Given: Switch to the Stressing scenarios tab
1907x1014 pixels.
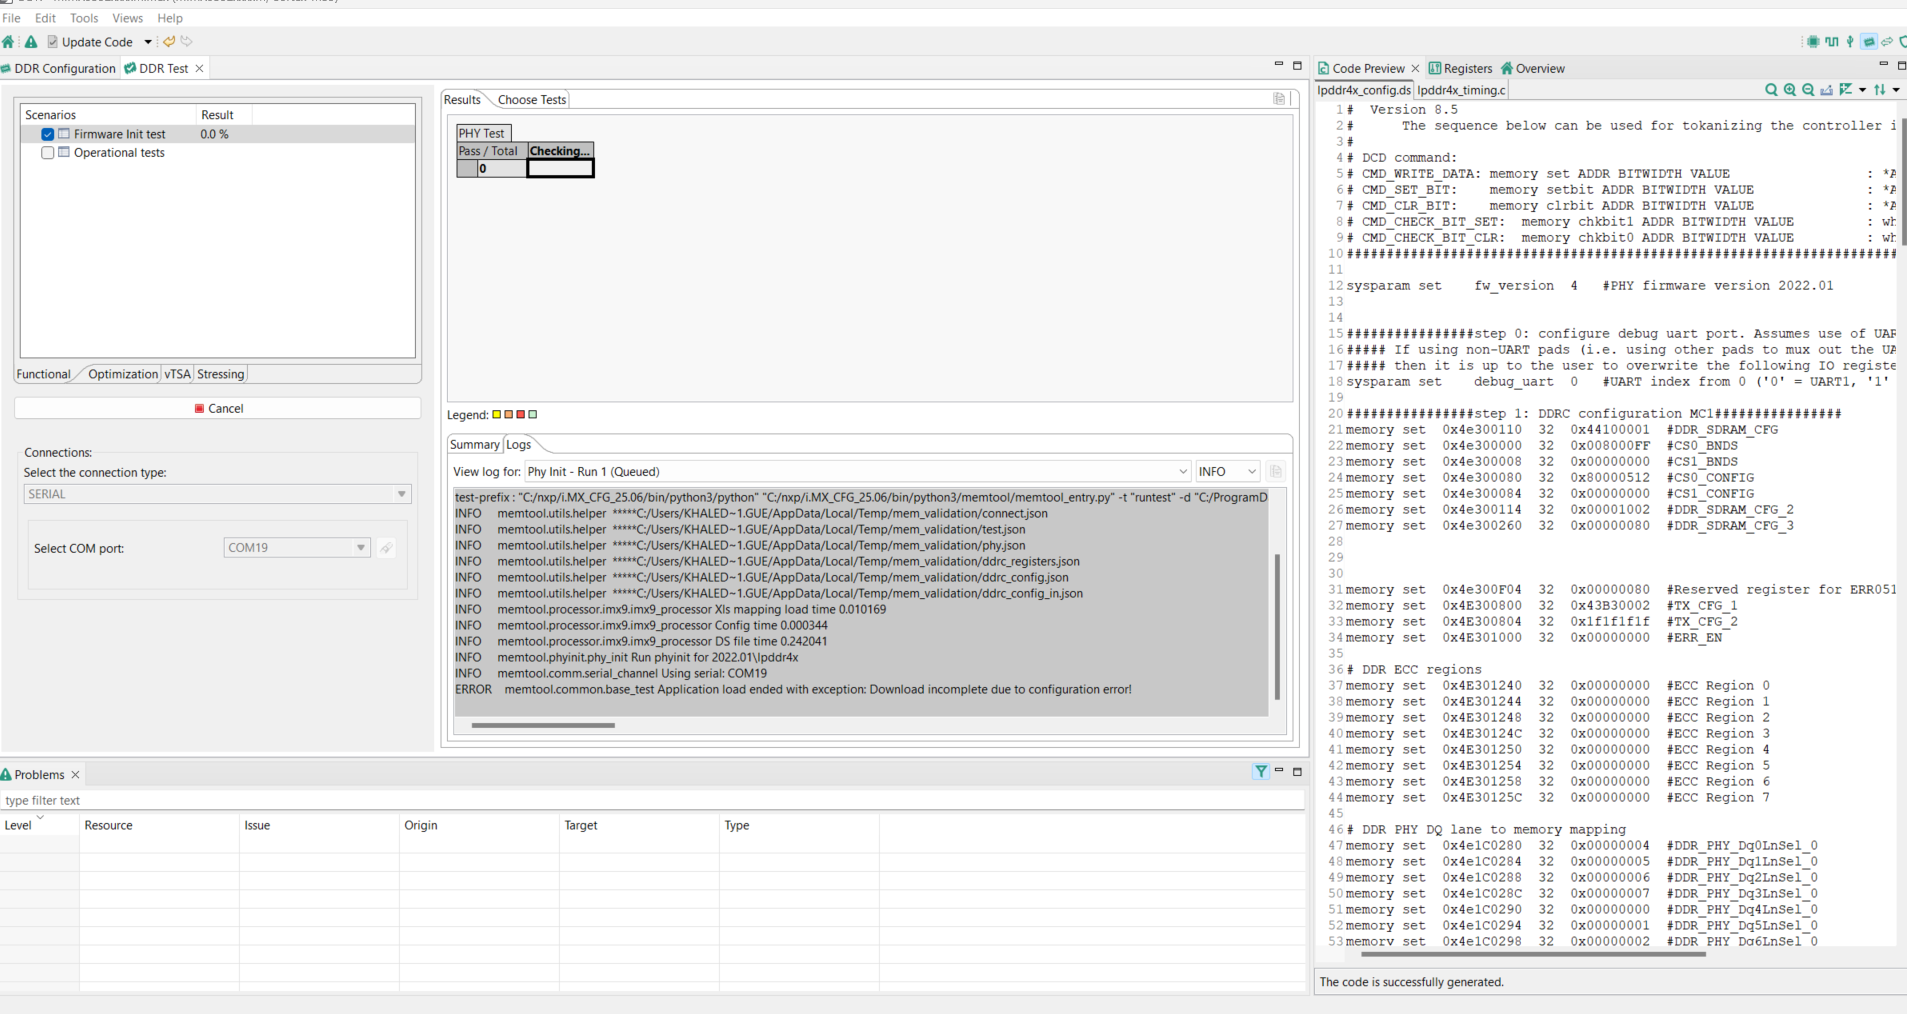Looking at the screenshot, I should (x=221, y=374).
